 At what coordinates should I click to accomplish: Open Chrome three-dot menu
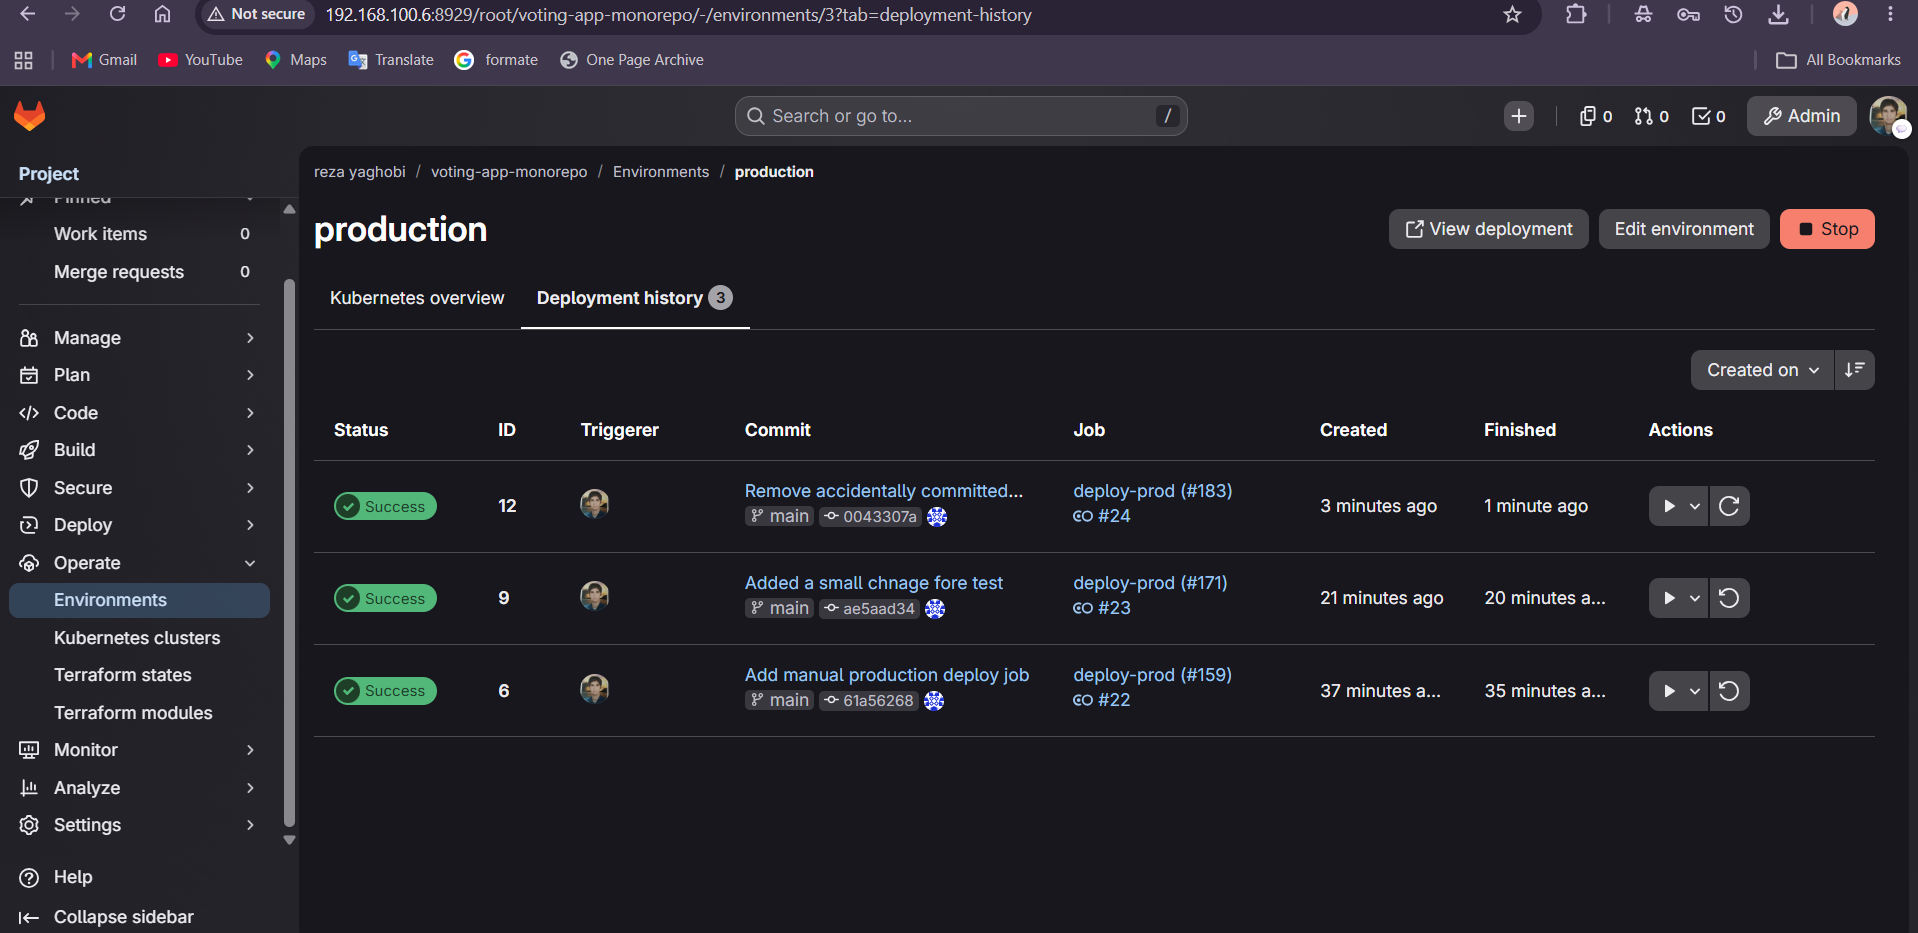[1890, 14]
